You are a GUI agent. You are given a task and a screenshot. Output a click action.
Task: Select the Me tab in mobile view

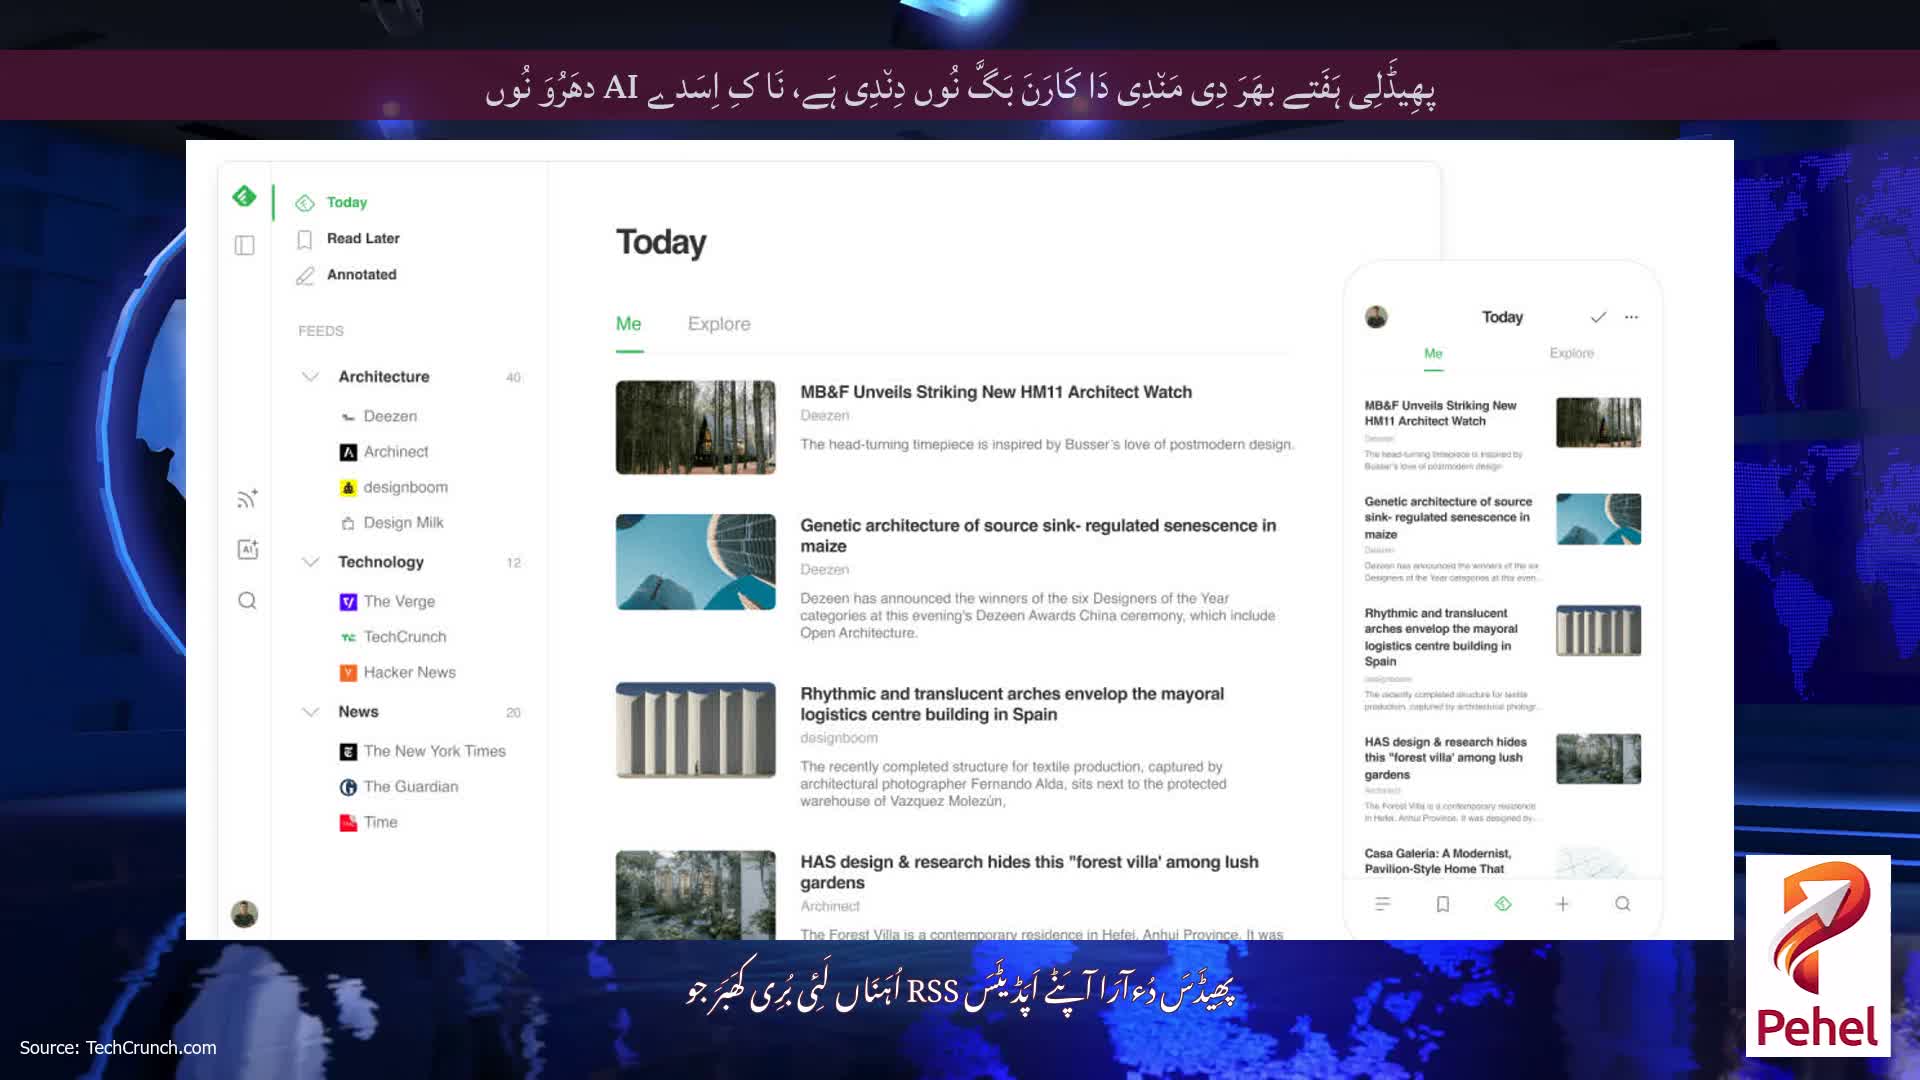(x=1433, y=354)
